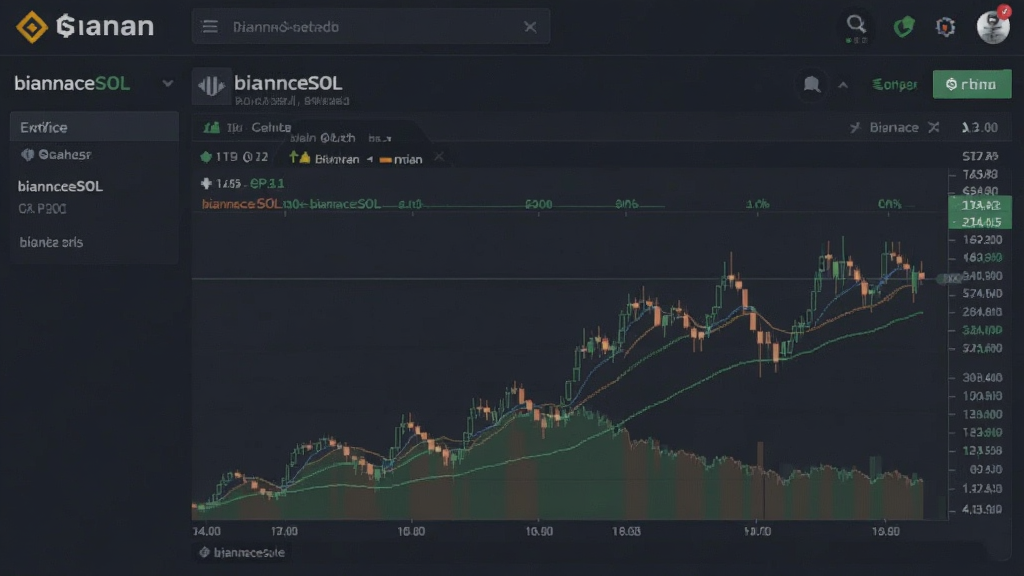Open the biance oris sidebar entry

[x=51, y=242]
